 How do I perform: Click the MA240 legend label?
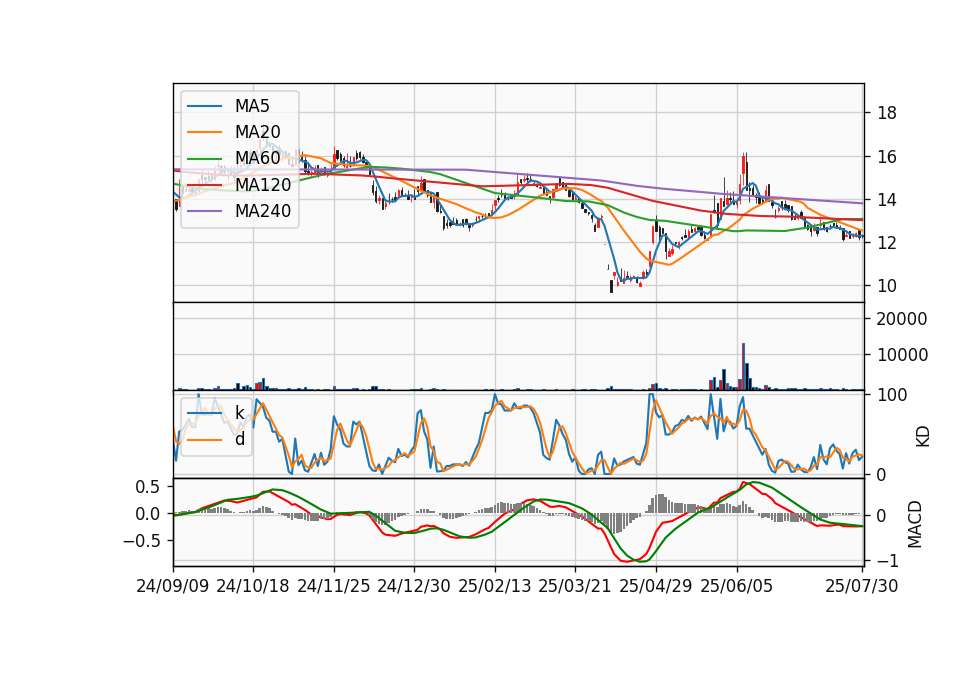(x=263, y=211)
